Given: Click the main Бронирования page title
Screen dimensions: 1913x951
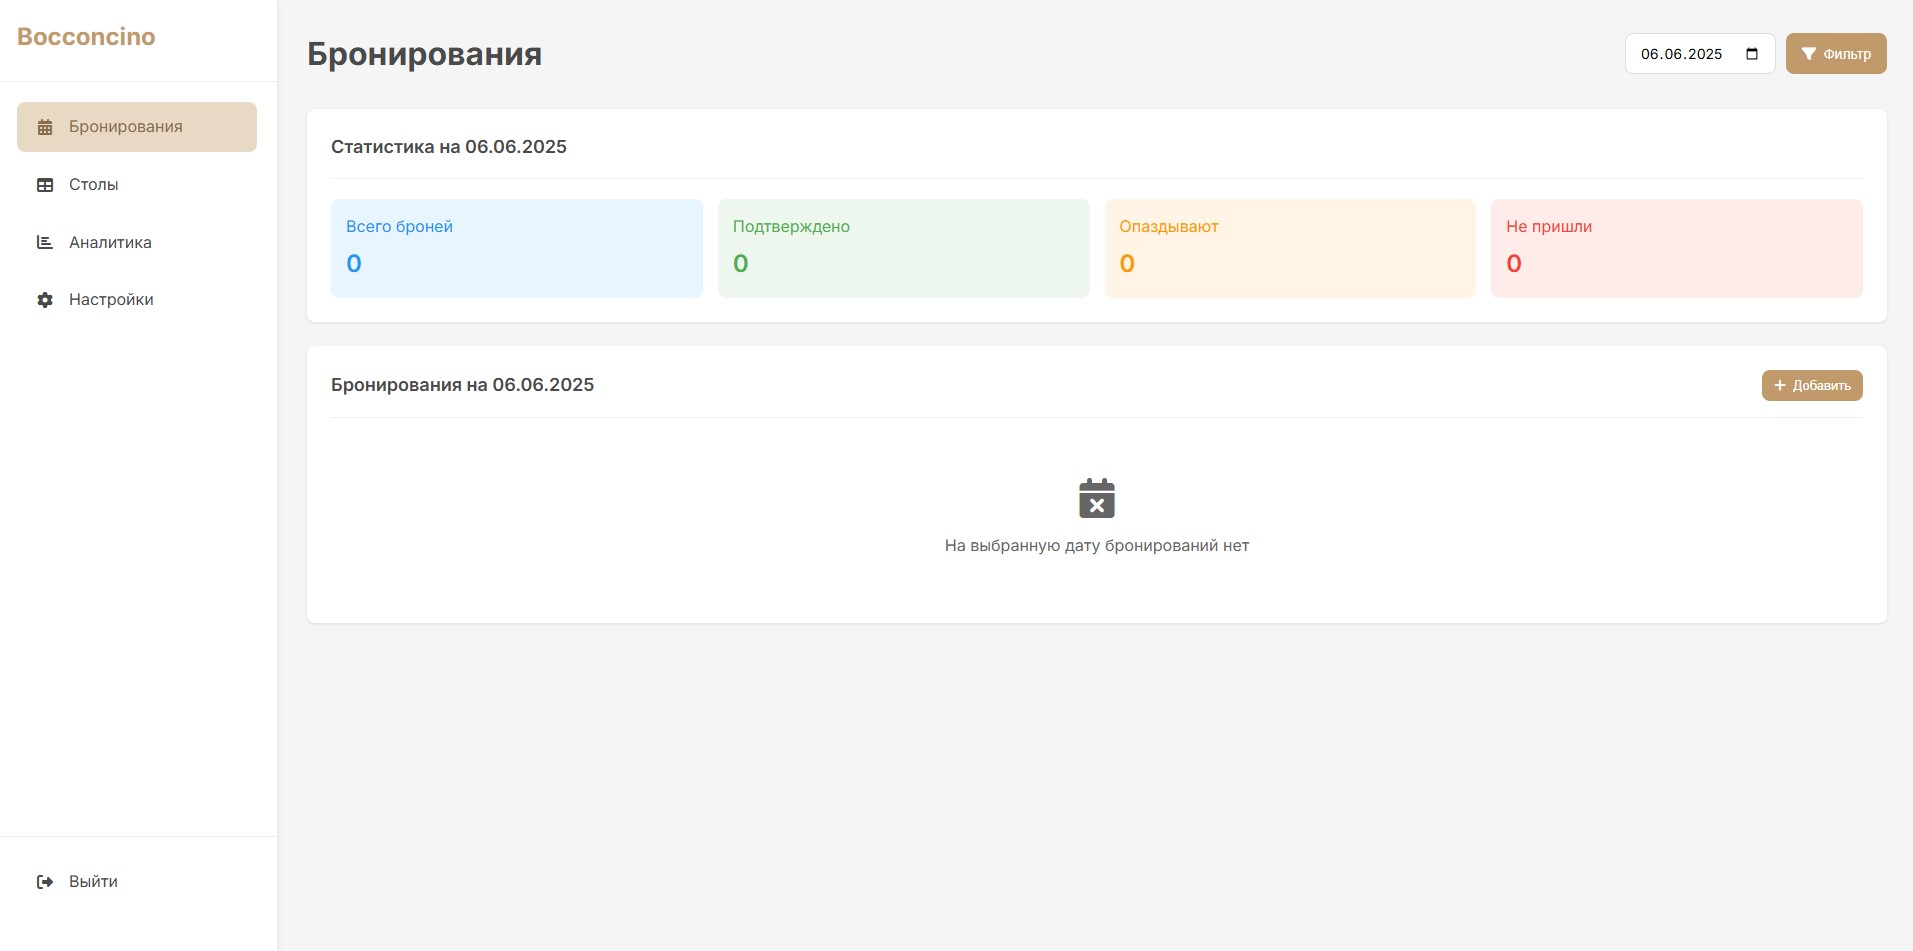Looking at the screenshot, I should pos(424,54).
